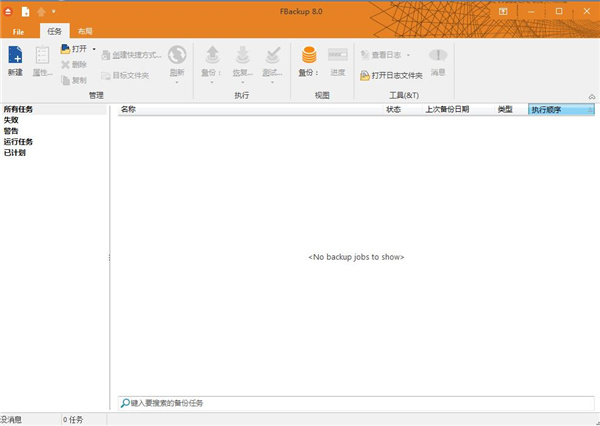Viewport: 600px width, 426px height.
Task: Open 目标文件夹 destination folder
Action: 125,75
